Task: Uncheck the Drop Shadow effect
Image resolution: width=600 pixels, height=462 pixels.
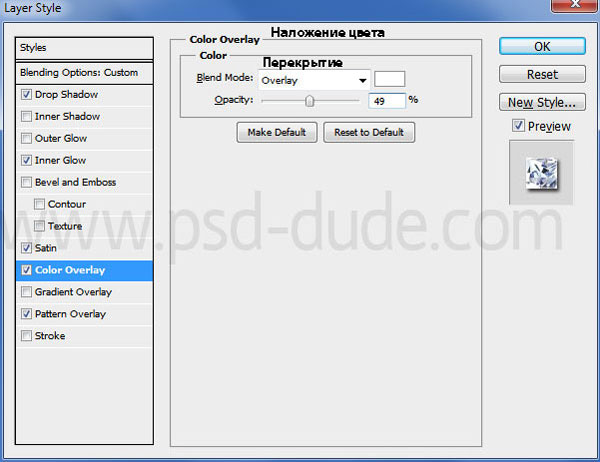Action: pyautogui.click(x=26, y=95)
